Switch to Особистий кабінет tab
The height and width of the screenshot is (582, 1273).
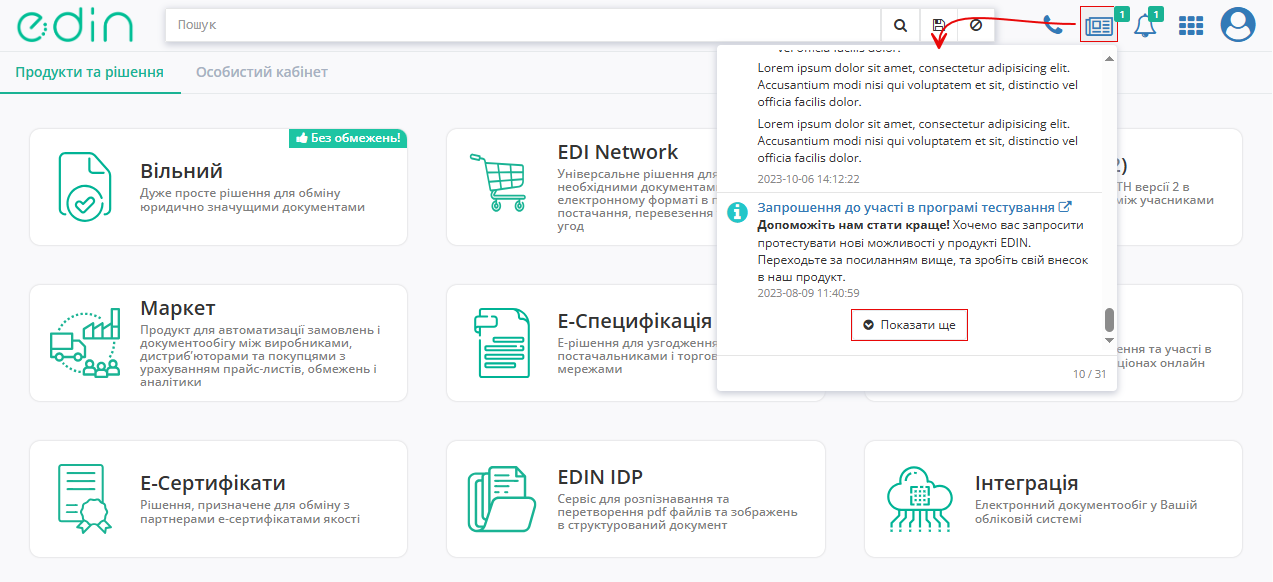pos(261,72)
